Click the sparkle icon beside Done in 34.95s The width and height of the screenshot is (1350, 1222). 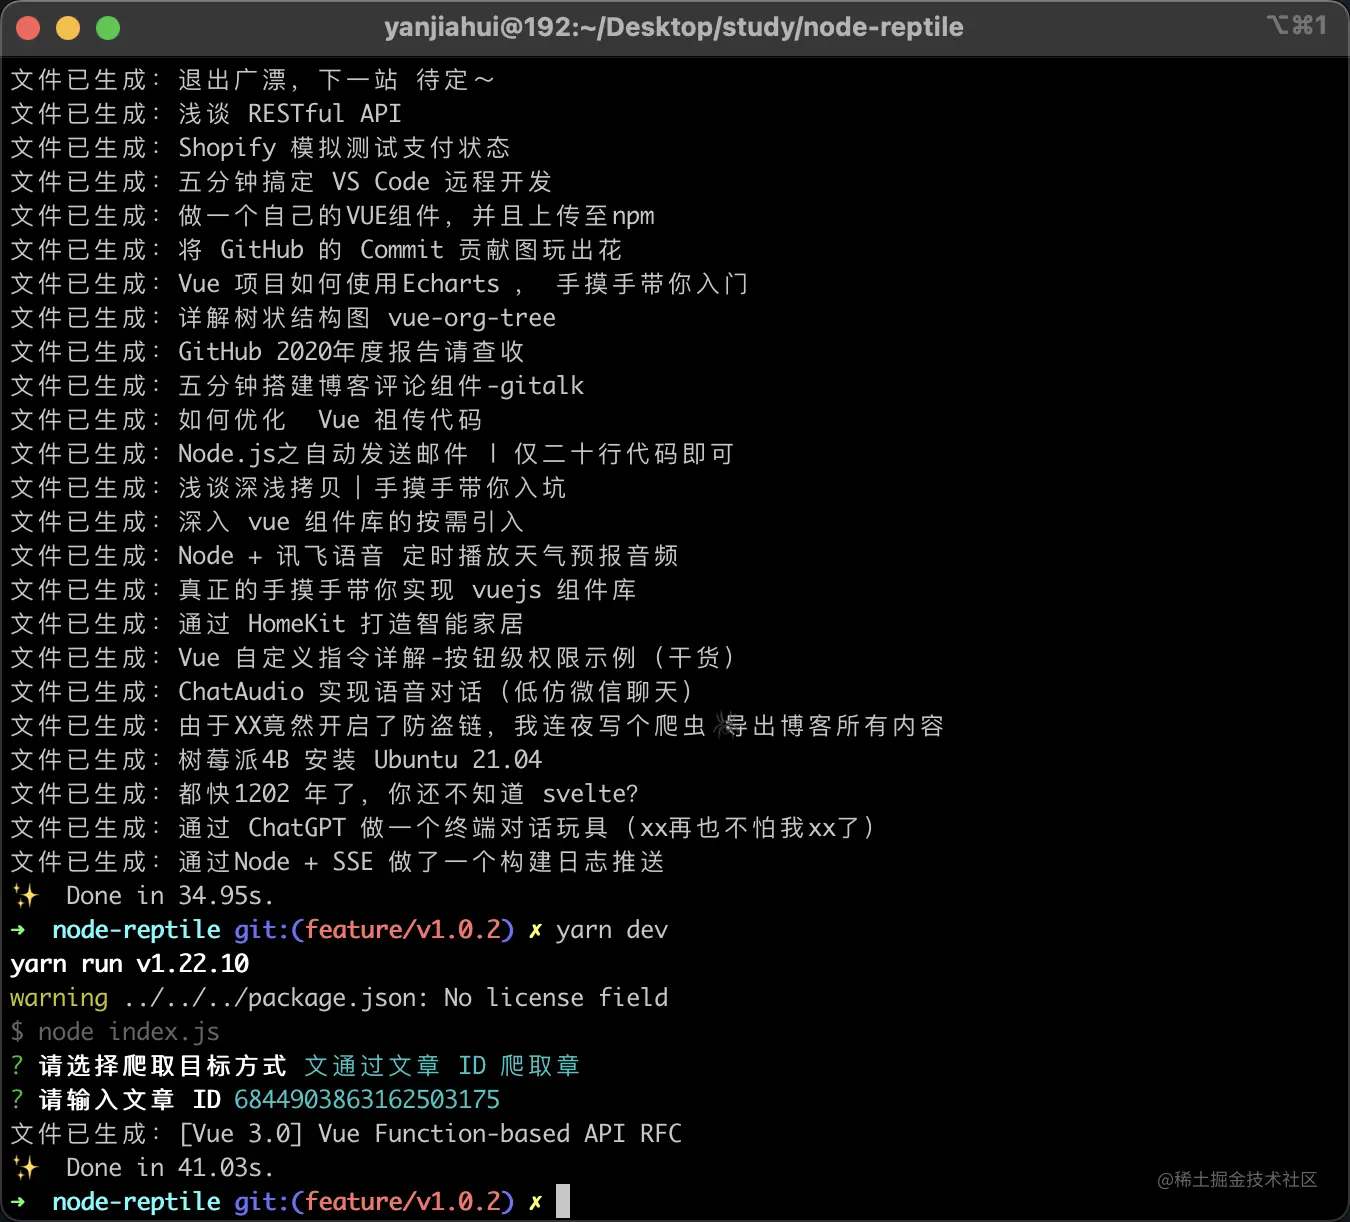coord(25,896)
